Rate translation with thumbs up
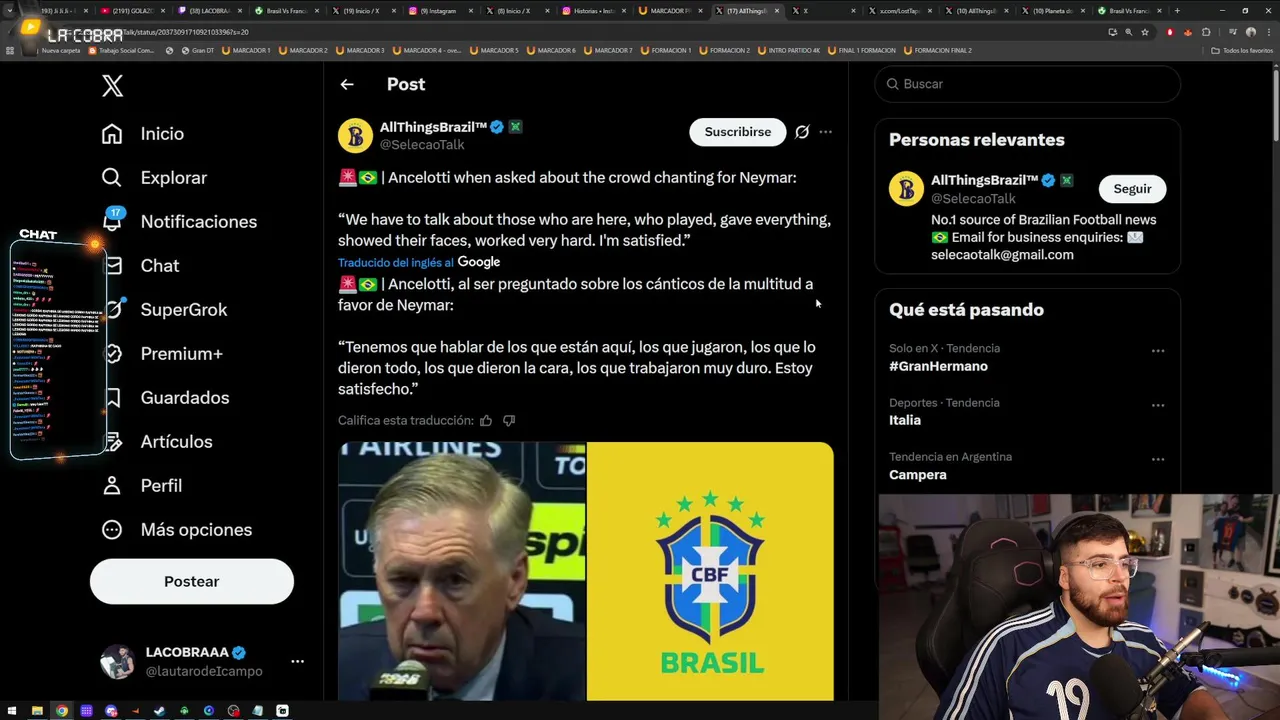 (x=486, y=421)
